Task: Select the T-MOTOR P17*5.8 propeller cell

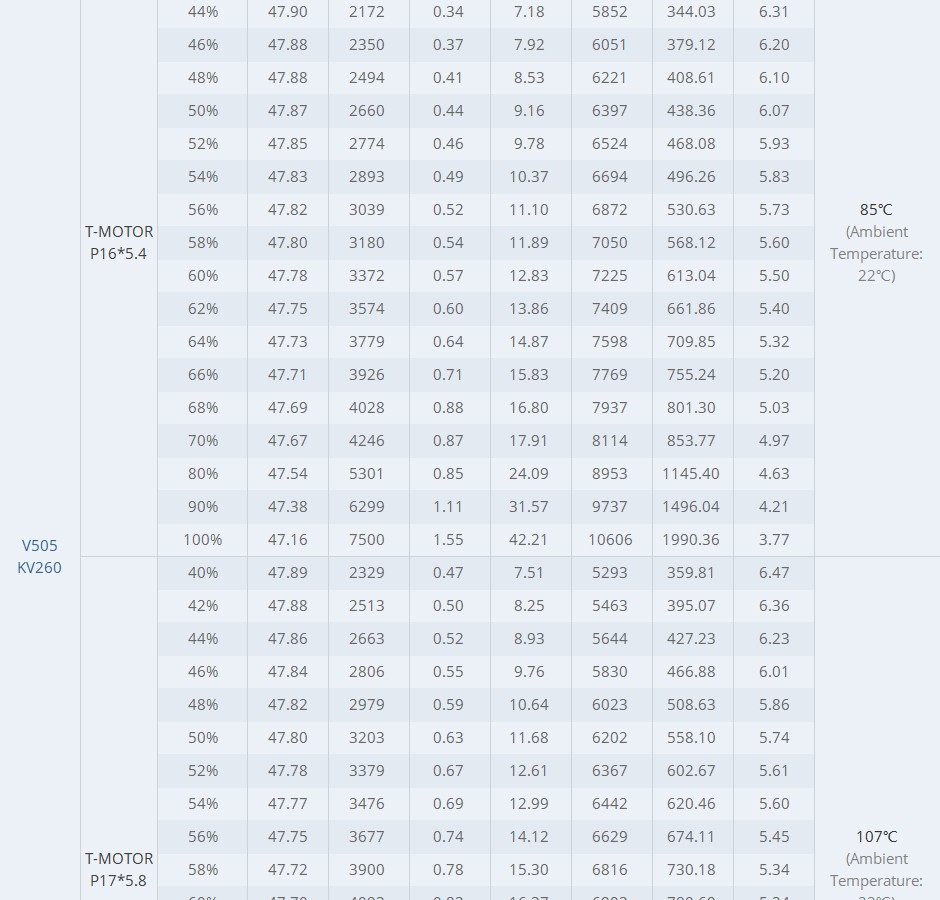Action: 119,869
